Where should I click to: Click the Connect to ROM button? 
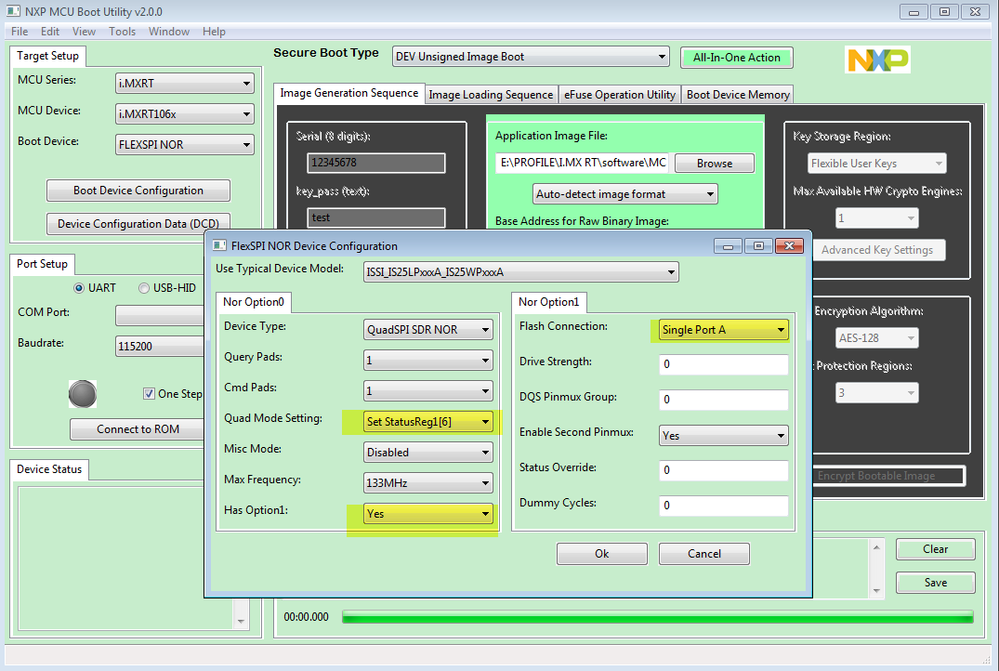click(x=138, y=429)
